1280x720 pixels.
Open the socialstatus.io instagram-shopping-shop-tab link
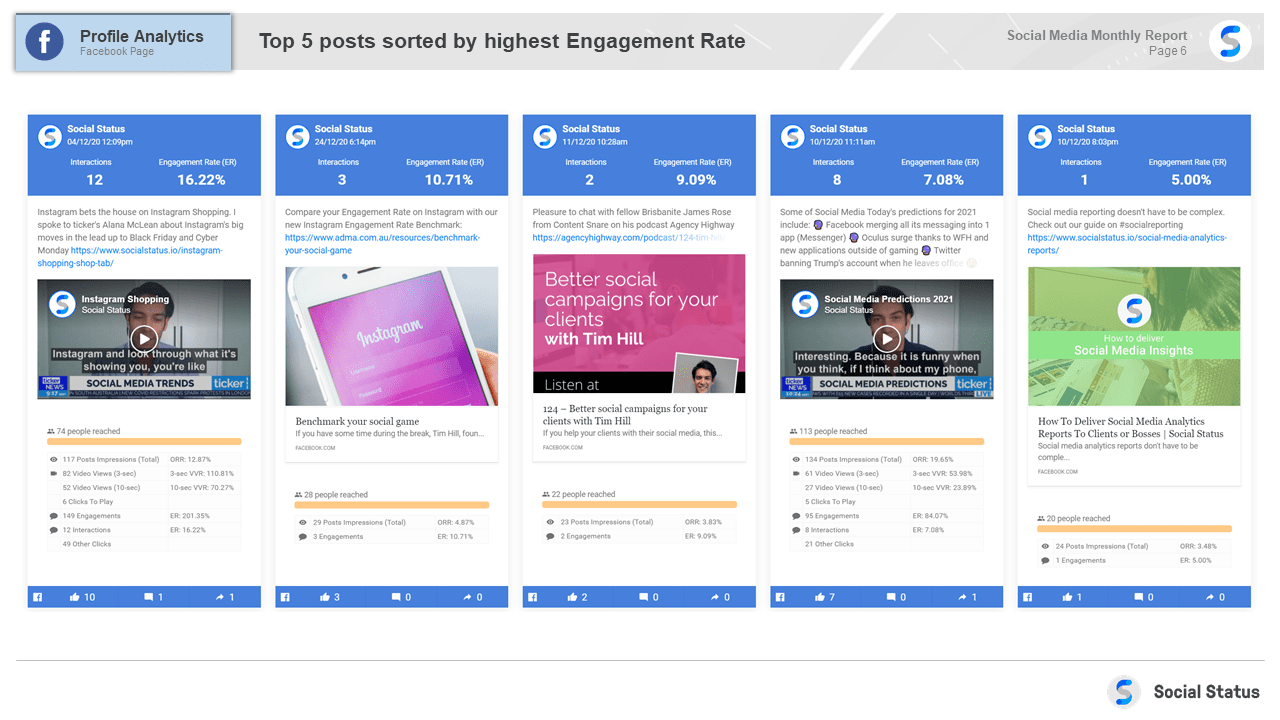click(130, 257)
